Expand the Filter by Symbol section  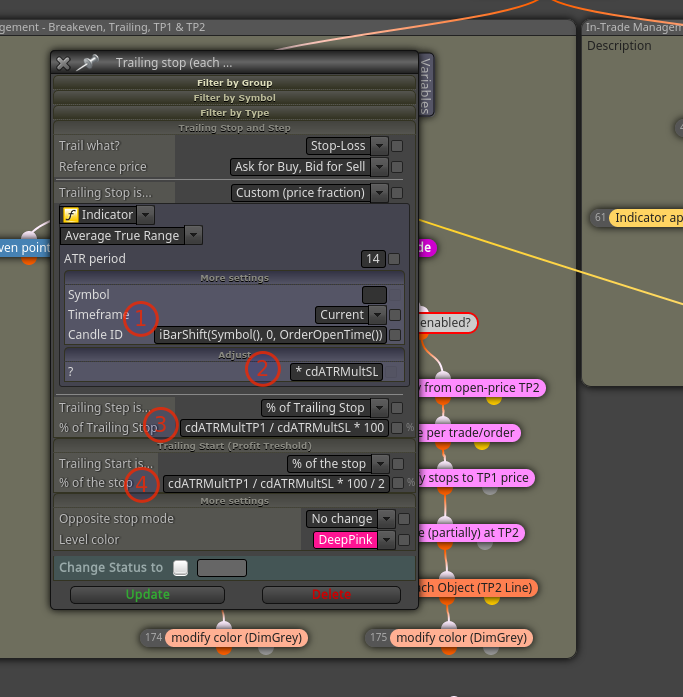[235, 98]
